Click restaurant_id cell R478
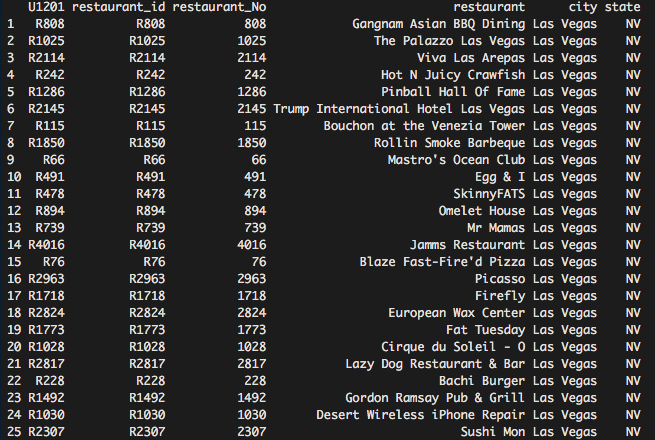The width and height of the screenshot is (655, 440). pyautogui.click(x=151, y=194)
